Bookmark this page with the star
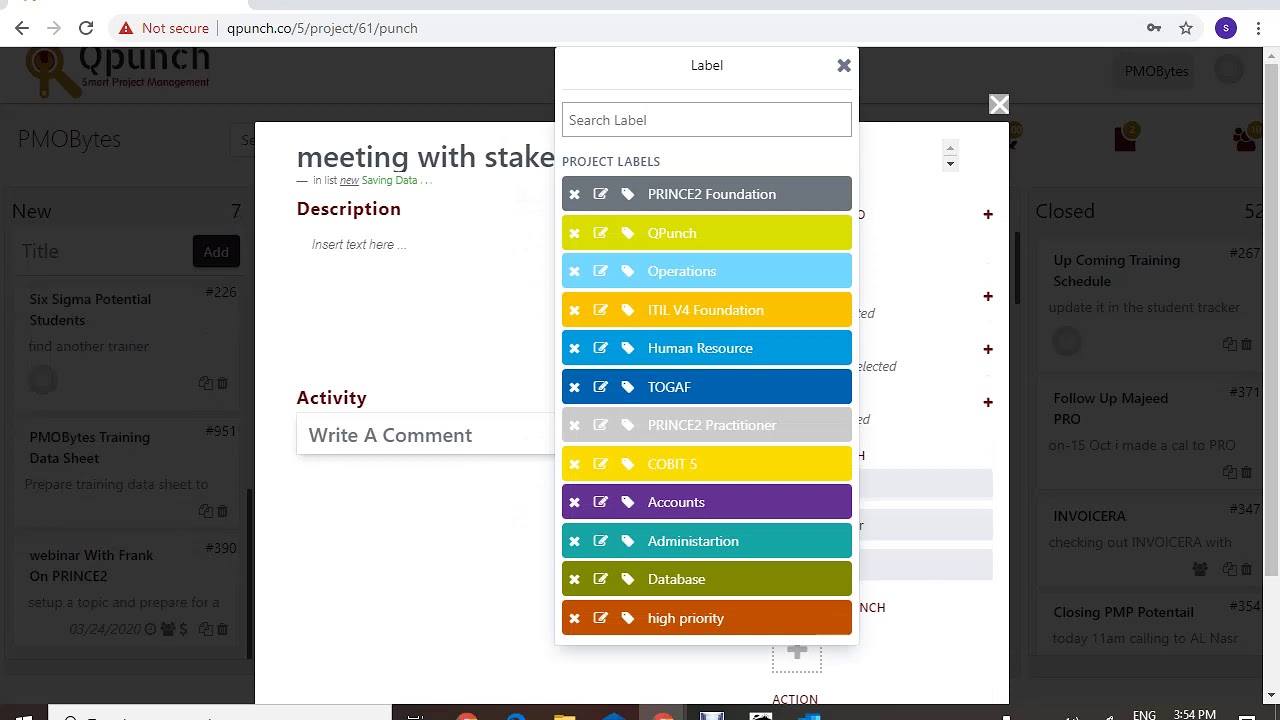Screen dimensions: 1280x720 (1186, 28)
